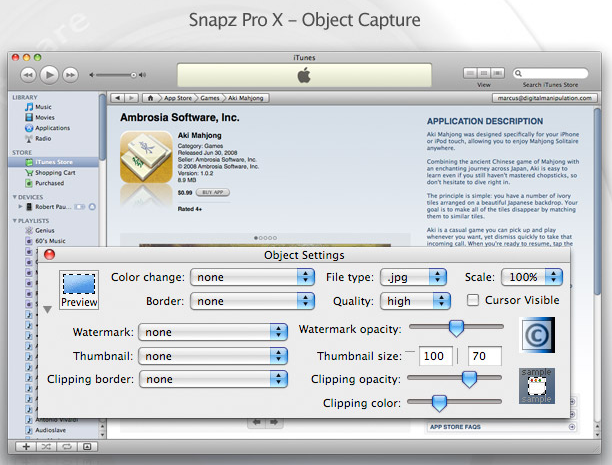The image size is (612, 465).
Task: Open the App Store breadcrumb
Action: tap(178, 98)
